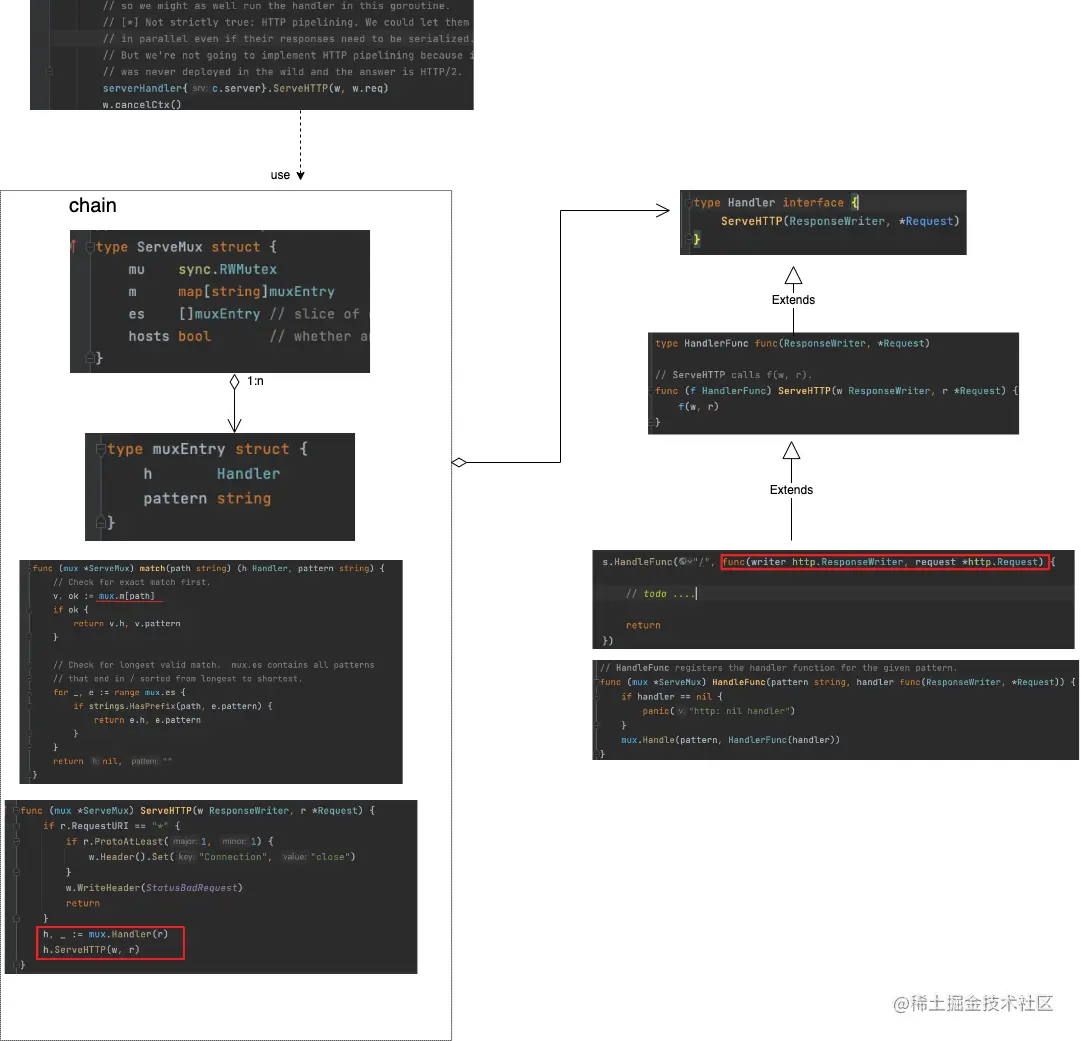The width and height of the screenshot is (1081, 1041).
Task: Click the anonymous 'func(writer http.ResponseWriter' signature
Action: coord(883,562)
